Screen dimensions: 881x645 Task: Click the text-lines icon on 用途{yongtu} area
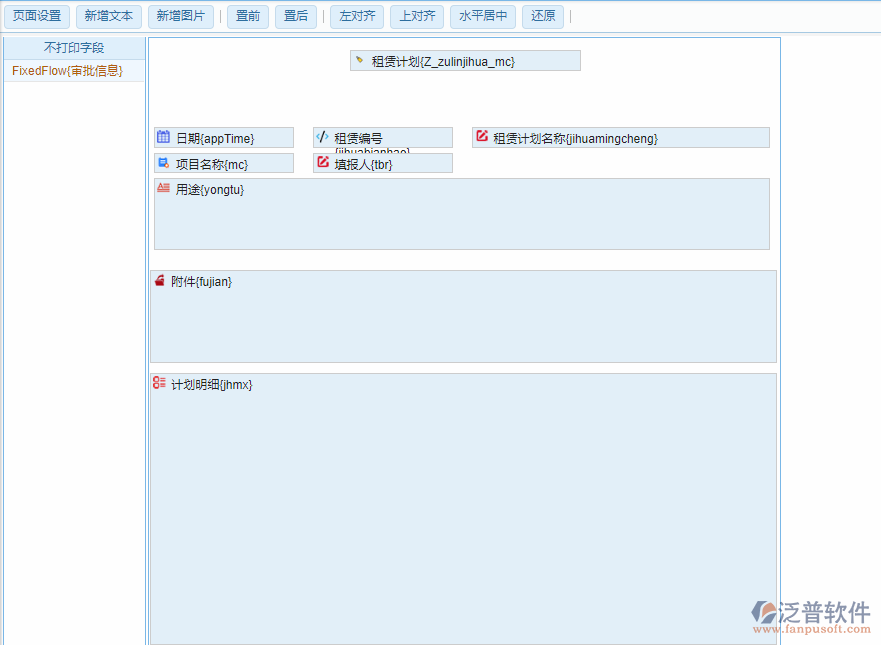(162, 188)
